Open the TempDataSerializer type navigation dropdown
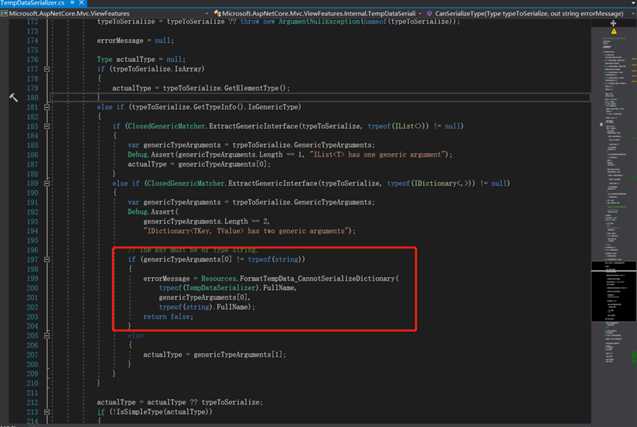The width and height of the screenshot is (637, 427). click(x=318, y=13)
